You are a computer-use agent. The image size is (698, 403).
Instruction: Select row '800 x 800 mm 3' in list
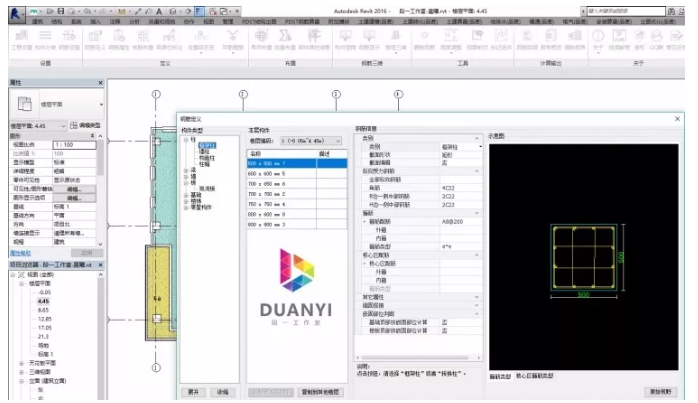tap(297, 224)
